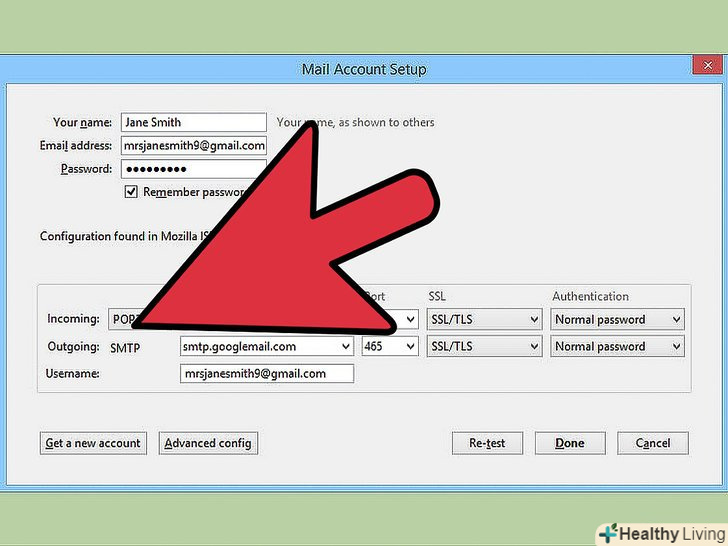Click the SSL column header

coord(436,296)
